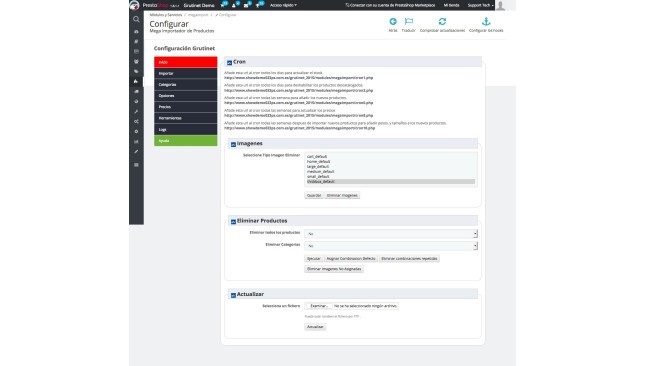Click the Actualizar section header icon
The width and height of the screenshot is (646, 366).
233,295
